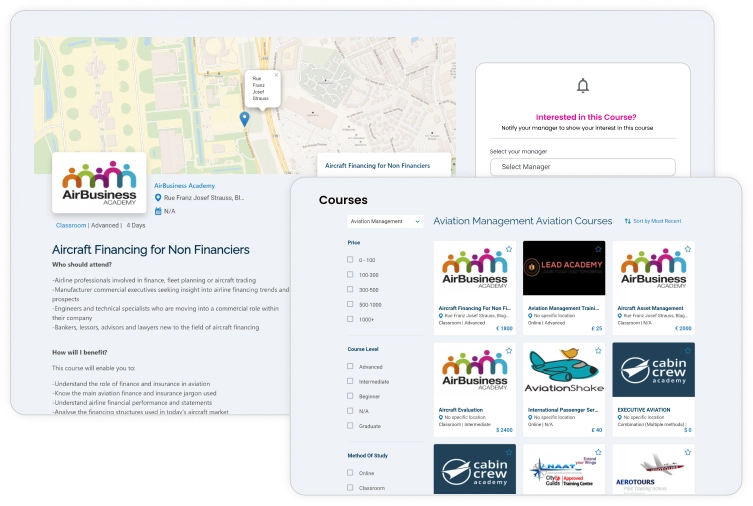Screen dimensions: 753x506
Task: Open Aviation Management Traini... course title
Action: [x=563, y=308]
